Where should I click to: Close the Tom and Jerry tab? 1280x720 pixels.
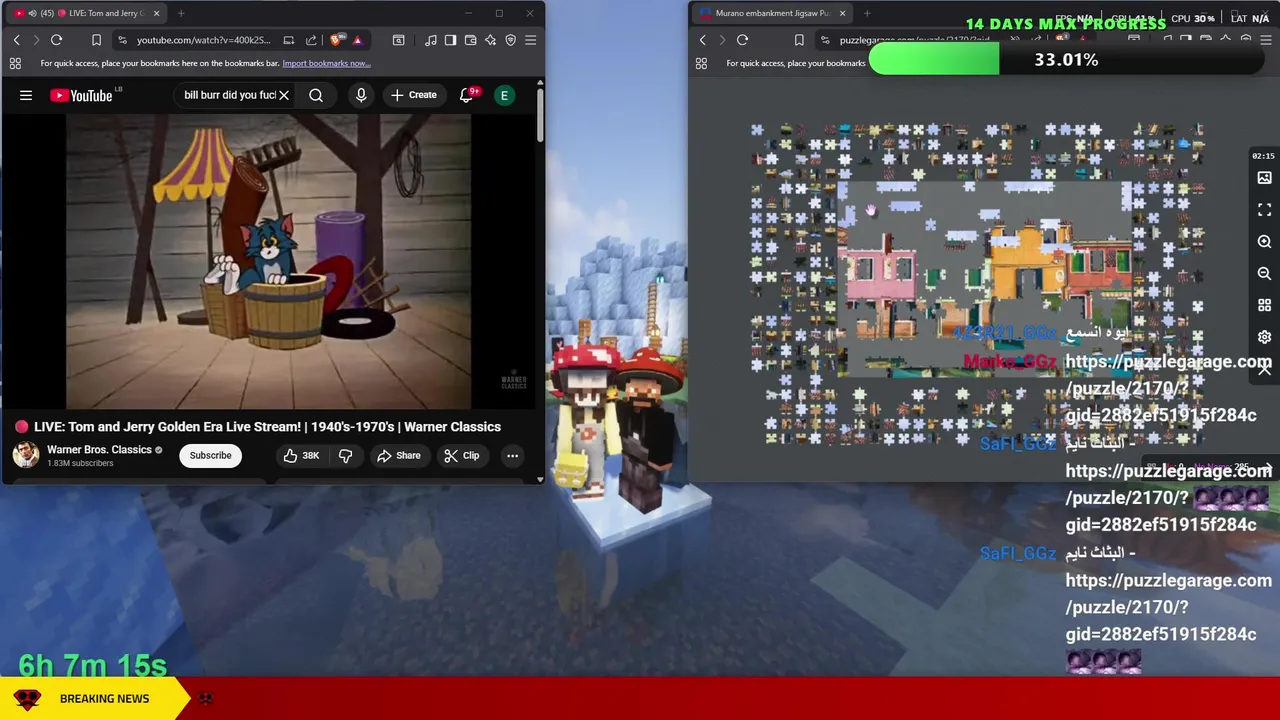[157, 13]
